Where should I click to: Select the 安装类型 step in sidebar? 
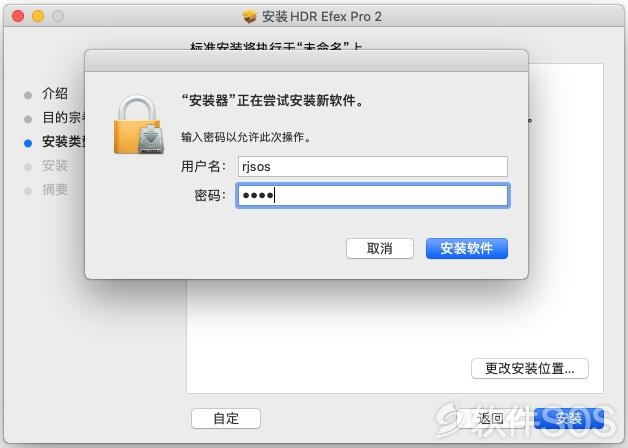[x=63, y=142]
